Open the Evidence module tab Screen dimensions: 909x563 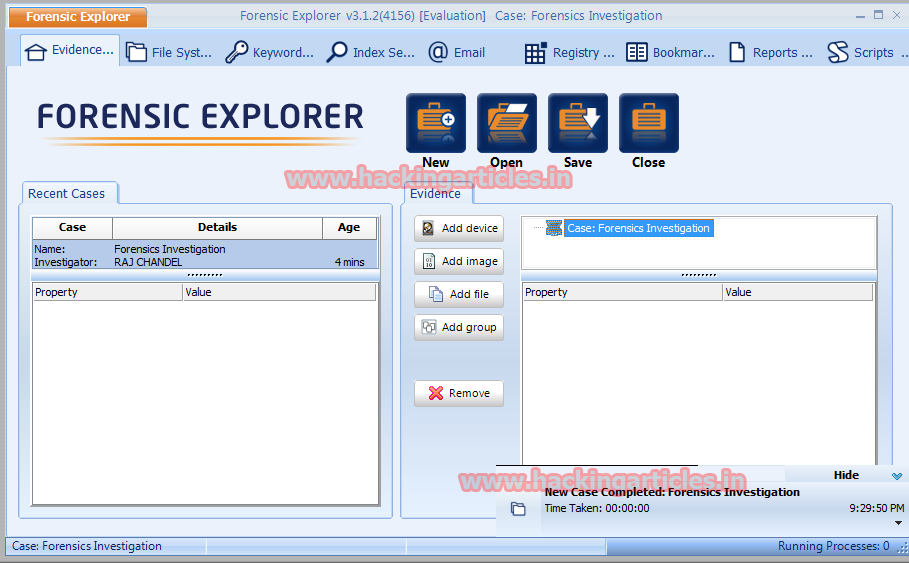point(70,51)
